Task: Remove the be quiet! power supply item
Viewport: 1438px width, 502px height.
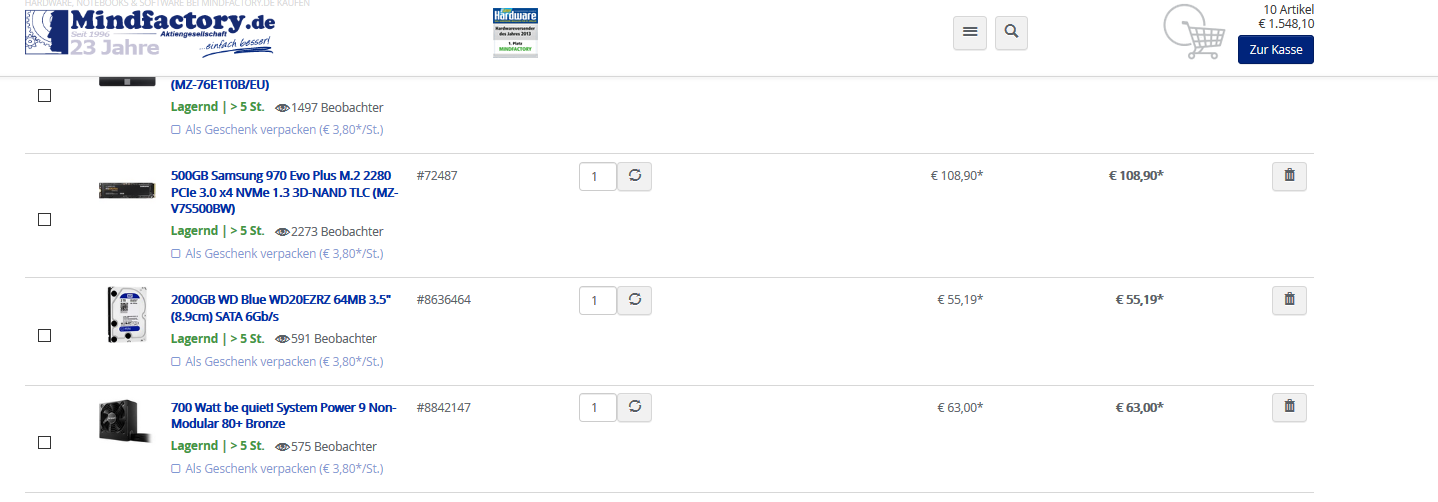Action: (1289, 407)
